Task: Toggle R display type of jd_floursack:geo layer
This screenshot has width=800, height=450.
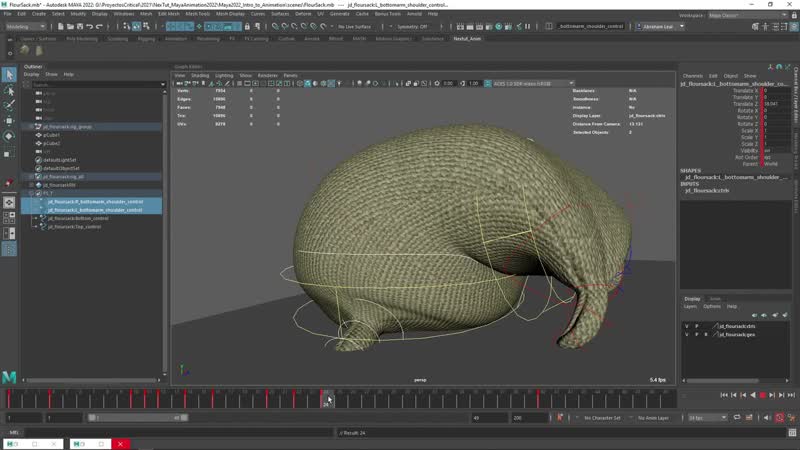Action: [x=706, y=335]
